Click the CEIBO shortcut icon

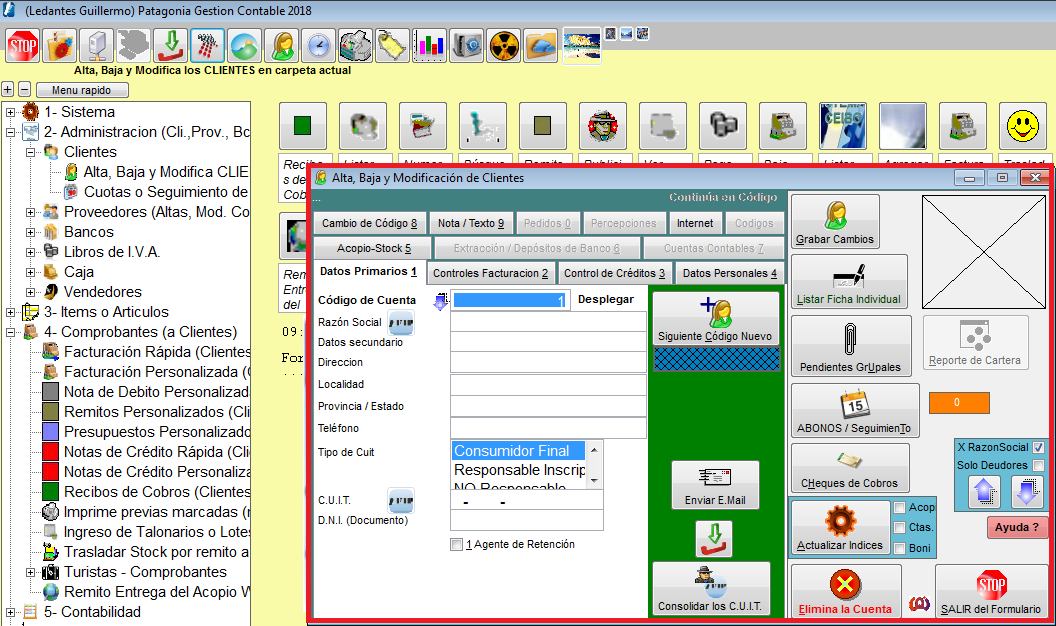click(x=843, y=126)
